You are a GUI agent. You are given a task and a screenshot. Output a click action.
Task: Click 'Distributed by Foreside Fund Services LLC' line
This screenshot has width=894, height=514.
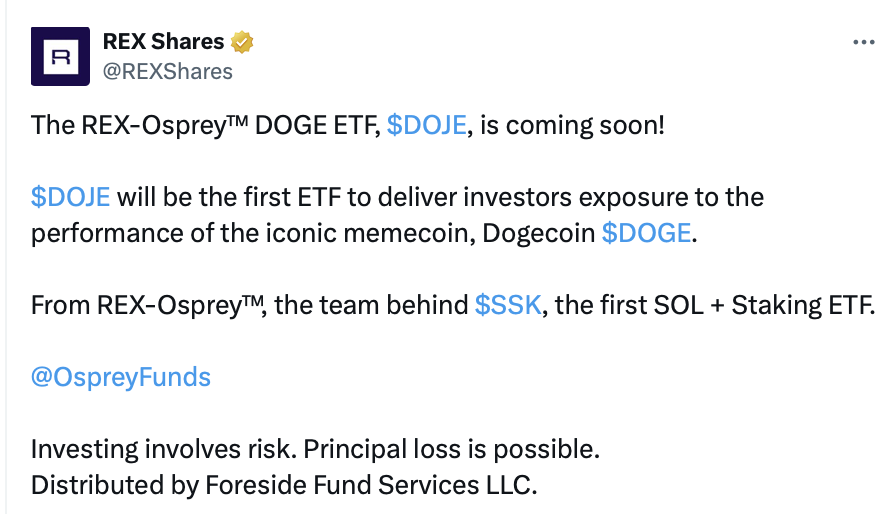(x=285, y=485)
